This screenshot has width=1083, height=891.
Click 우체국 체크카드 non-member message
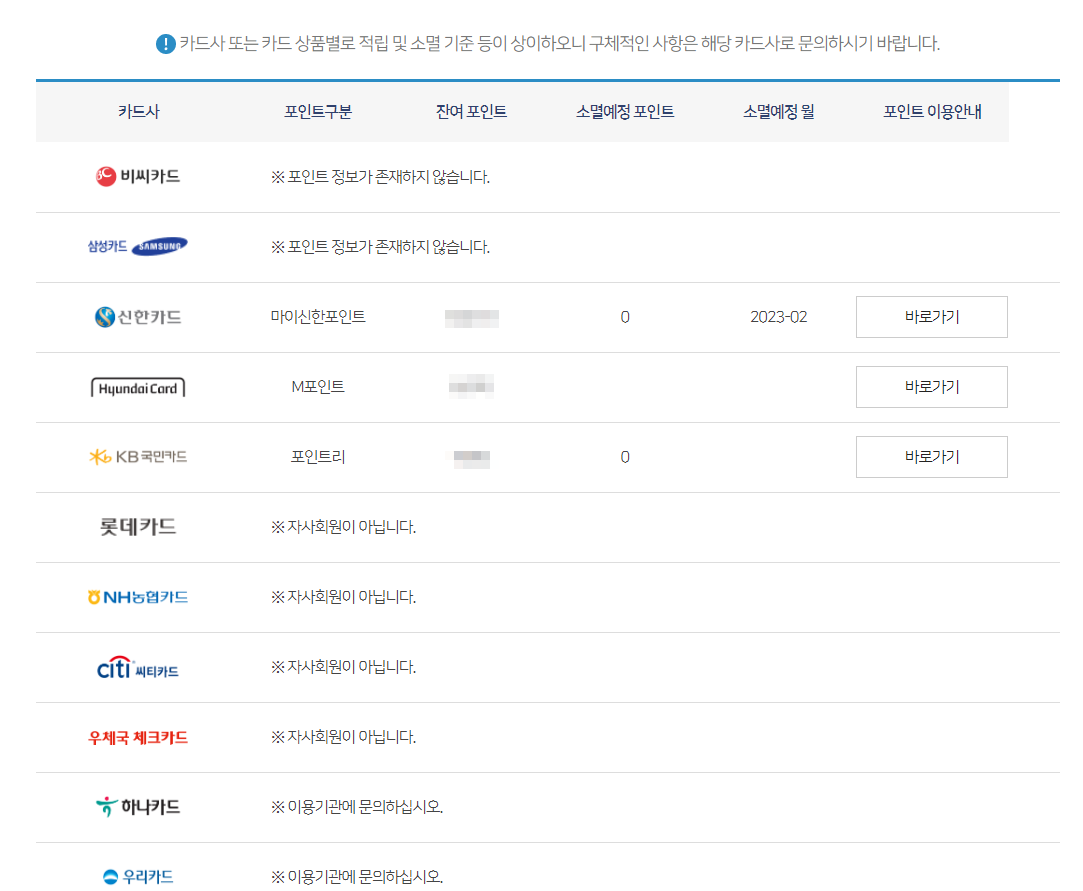[x=343, y=737]
